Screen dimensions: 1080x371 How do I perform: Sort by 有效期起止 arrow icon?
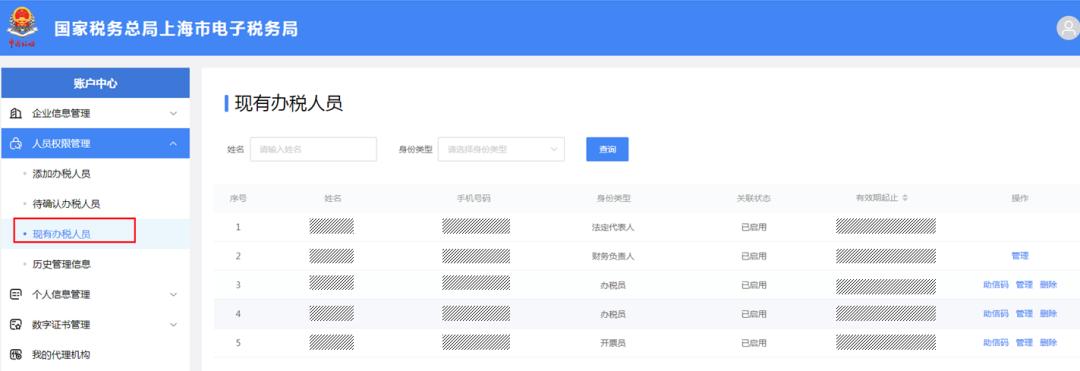904,198
